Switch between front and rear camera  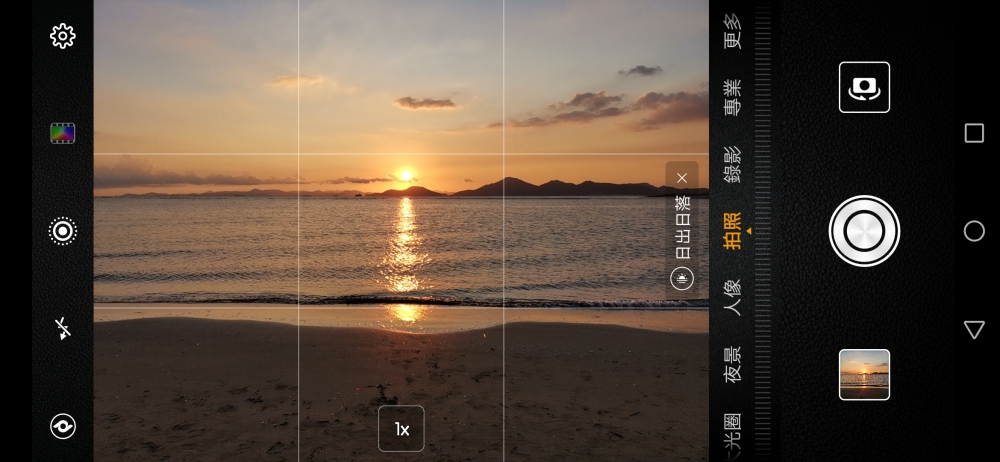(864, 88)
